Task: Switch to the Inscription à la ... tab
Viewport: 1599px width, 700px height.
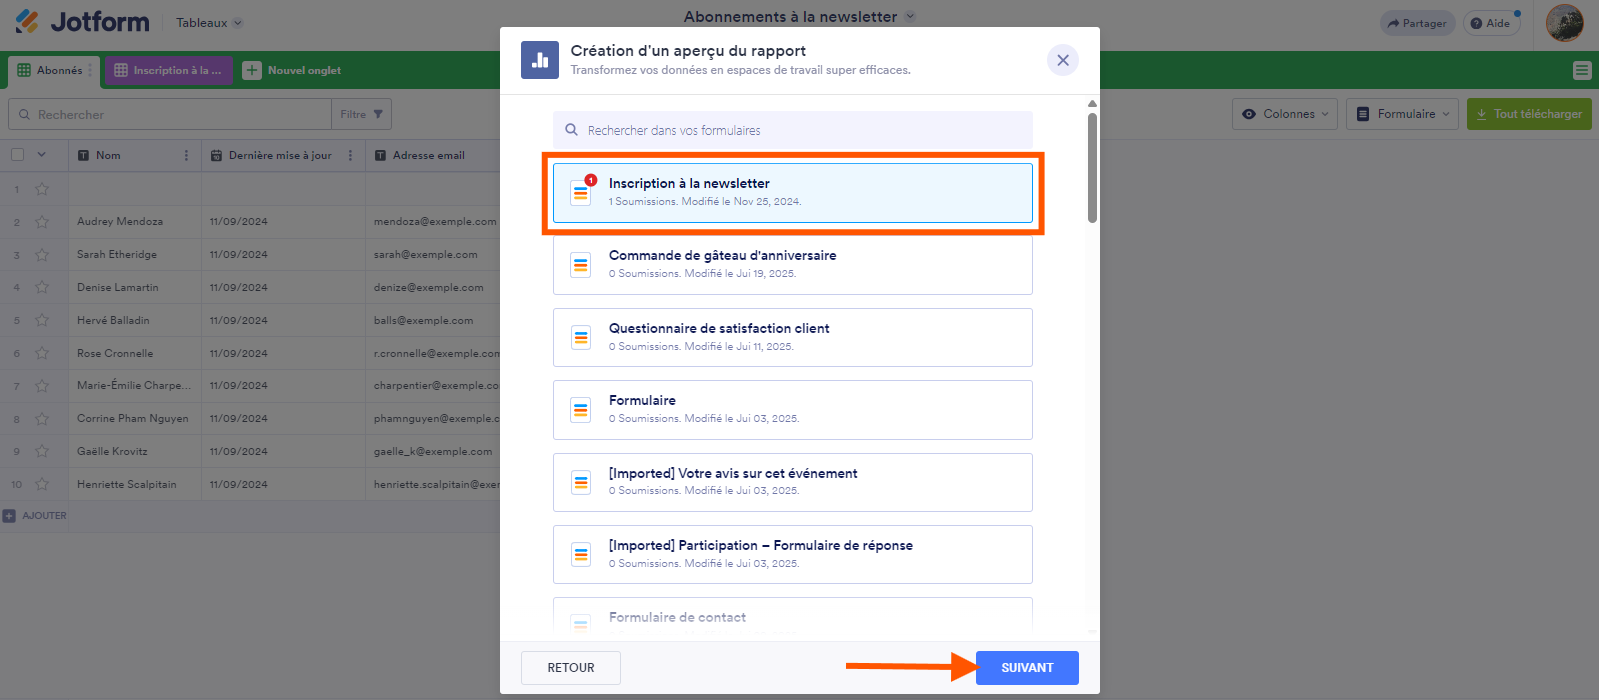Action: pyautogui.click(x=168, y=70)
